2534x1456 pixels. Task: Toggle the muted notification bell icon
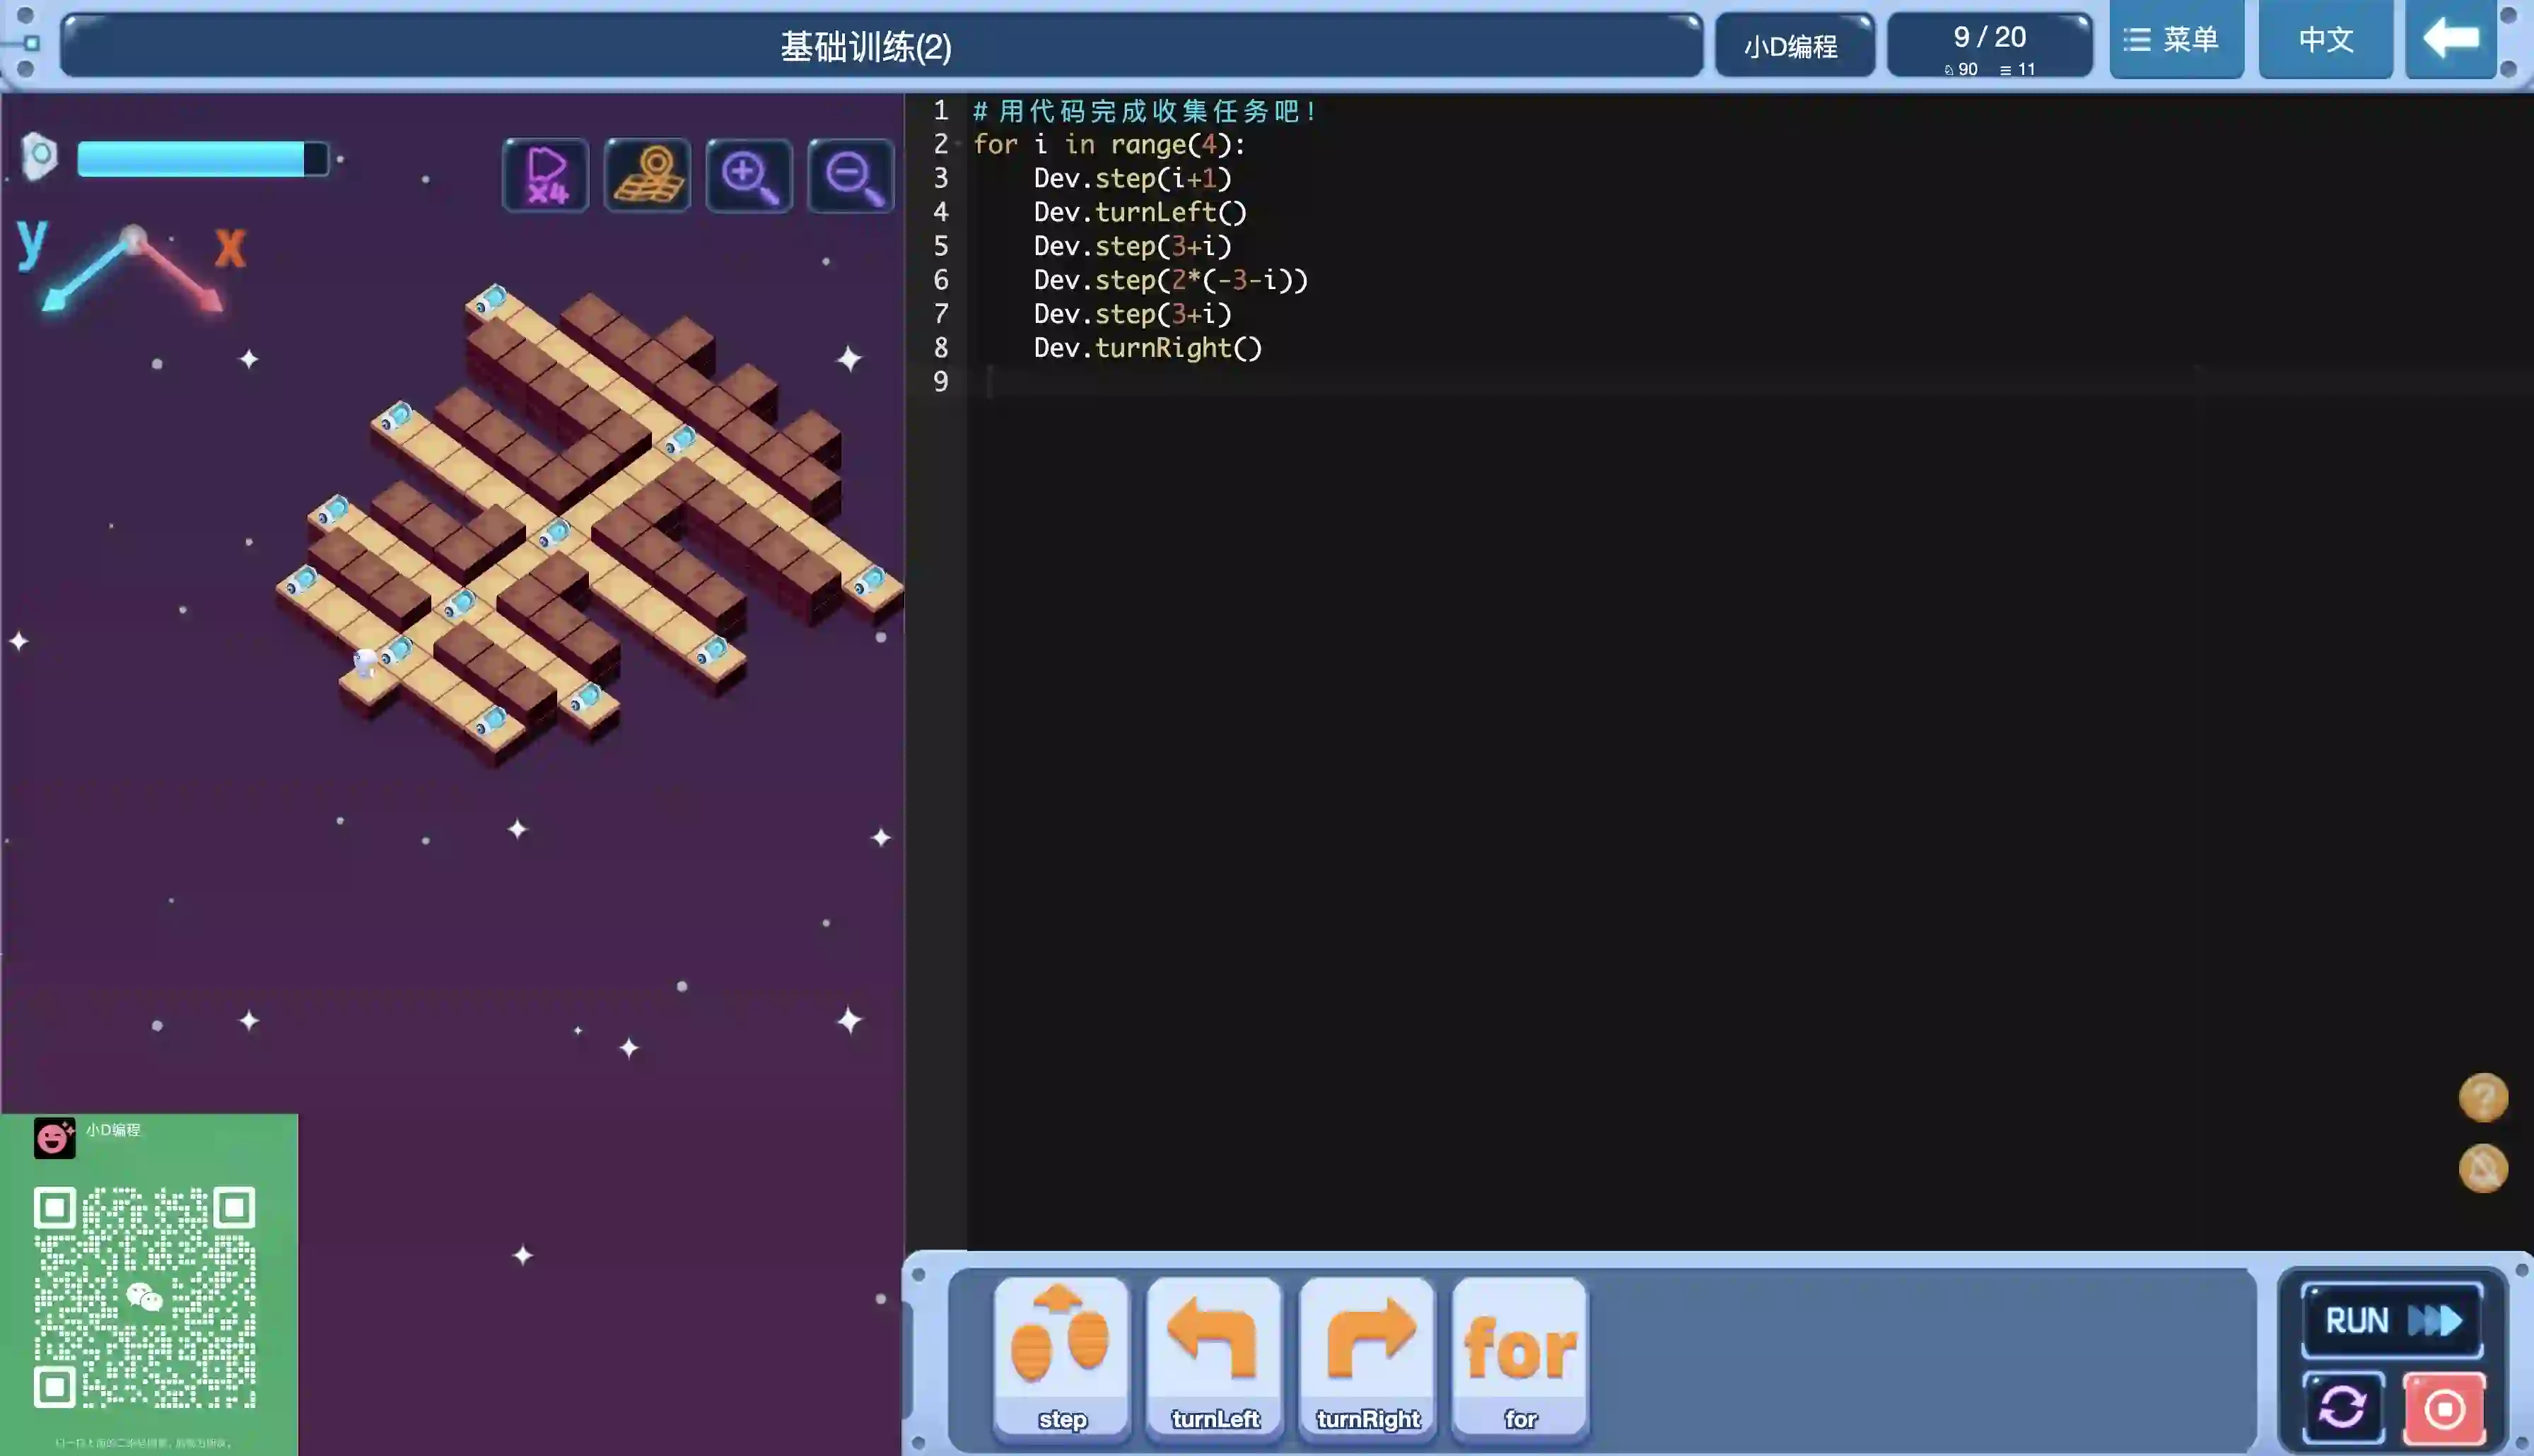pos(2483,1168)
